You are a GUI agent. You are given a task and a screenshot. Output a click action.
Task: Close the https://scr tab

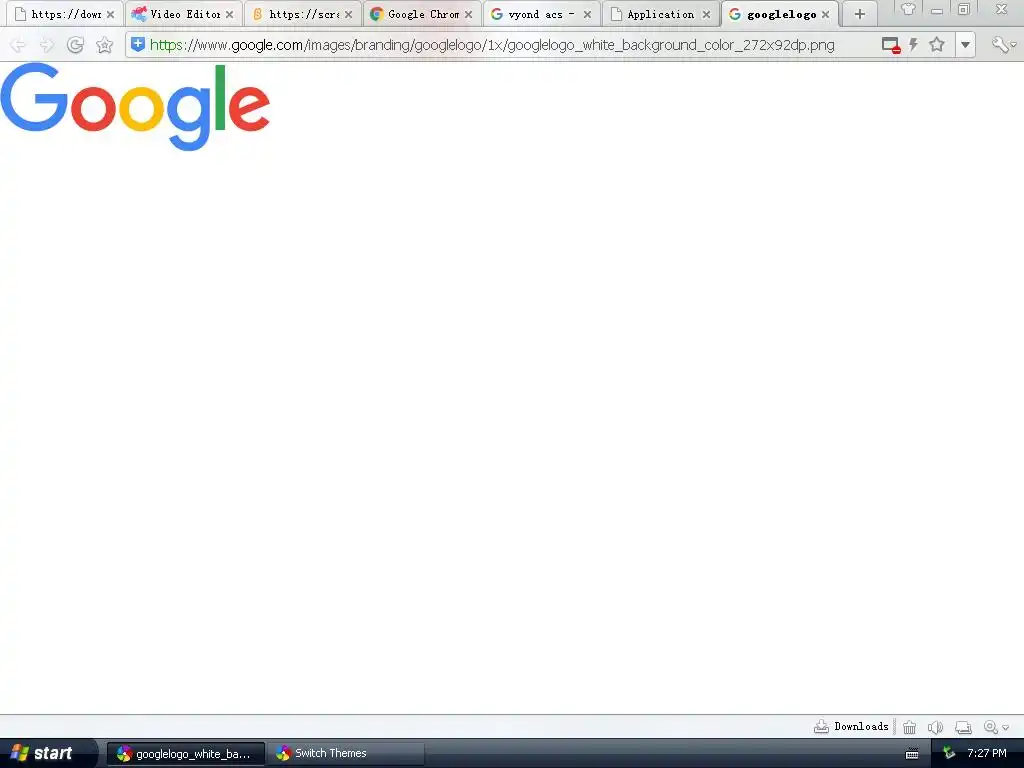pyautogui.click(x=349, y=14)
